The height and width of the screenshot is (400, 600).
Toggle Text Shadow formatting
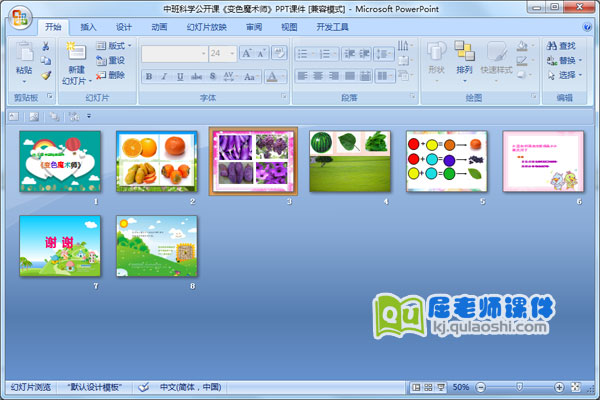[x=213, y=77]
